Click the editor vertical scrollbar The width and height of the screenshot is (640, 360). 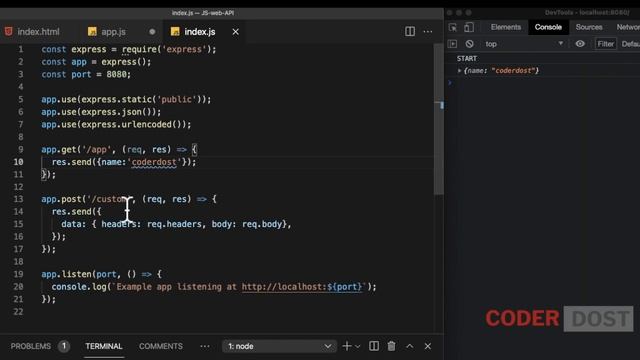point(439,120)
